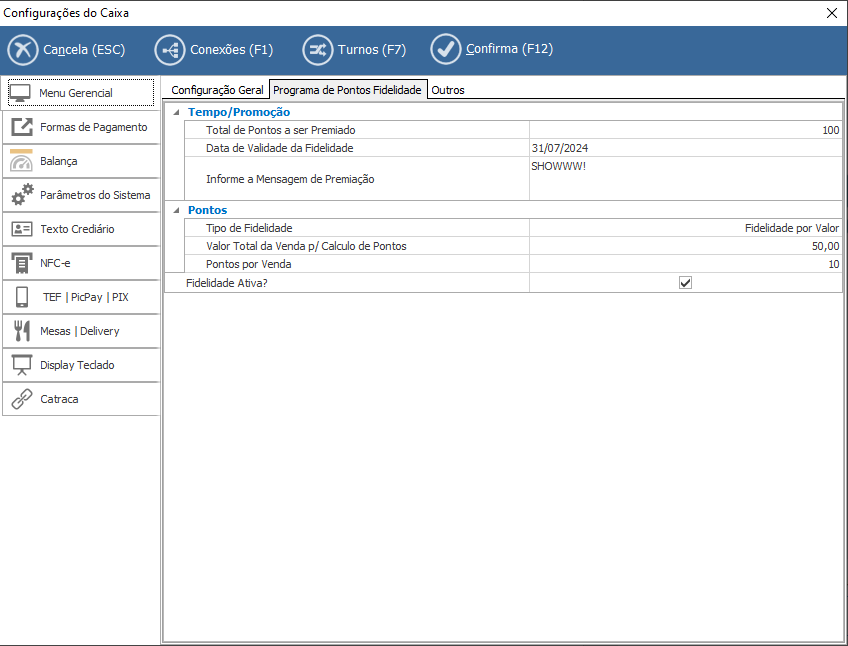
Task: Open Parâmetros do Sistema gears icon
Action: [x=22, y=195]
